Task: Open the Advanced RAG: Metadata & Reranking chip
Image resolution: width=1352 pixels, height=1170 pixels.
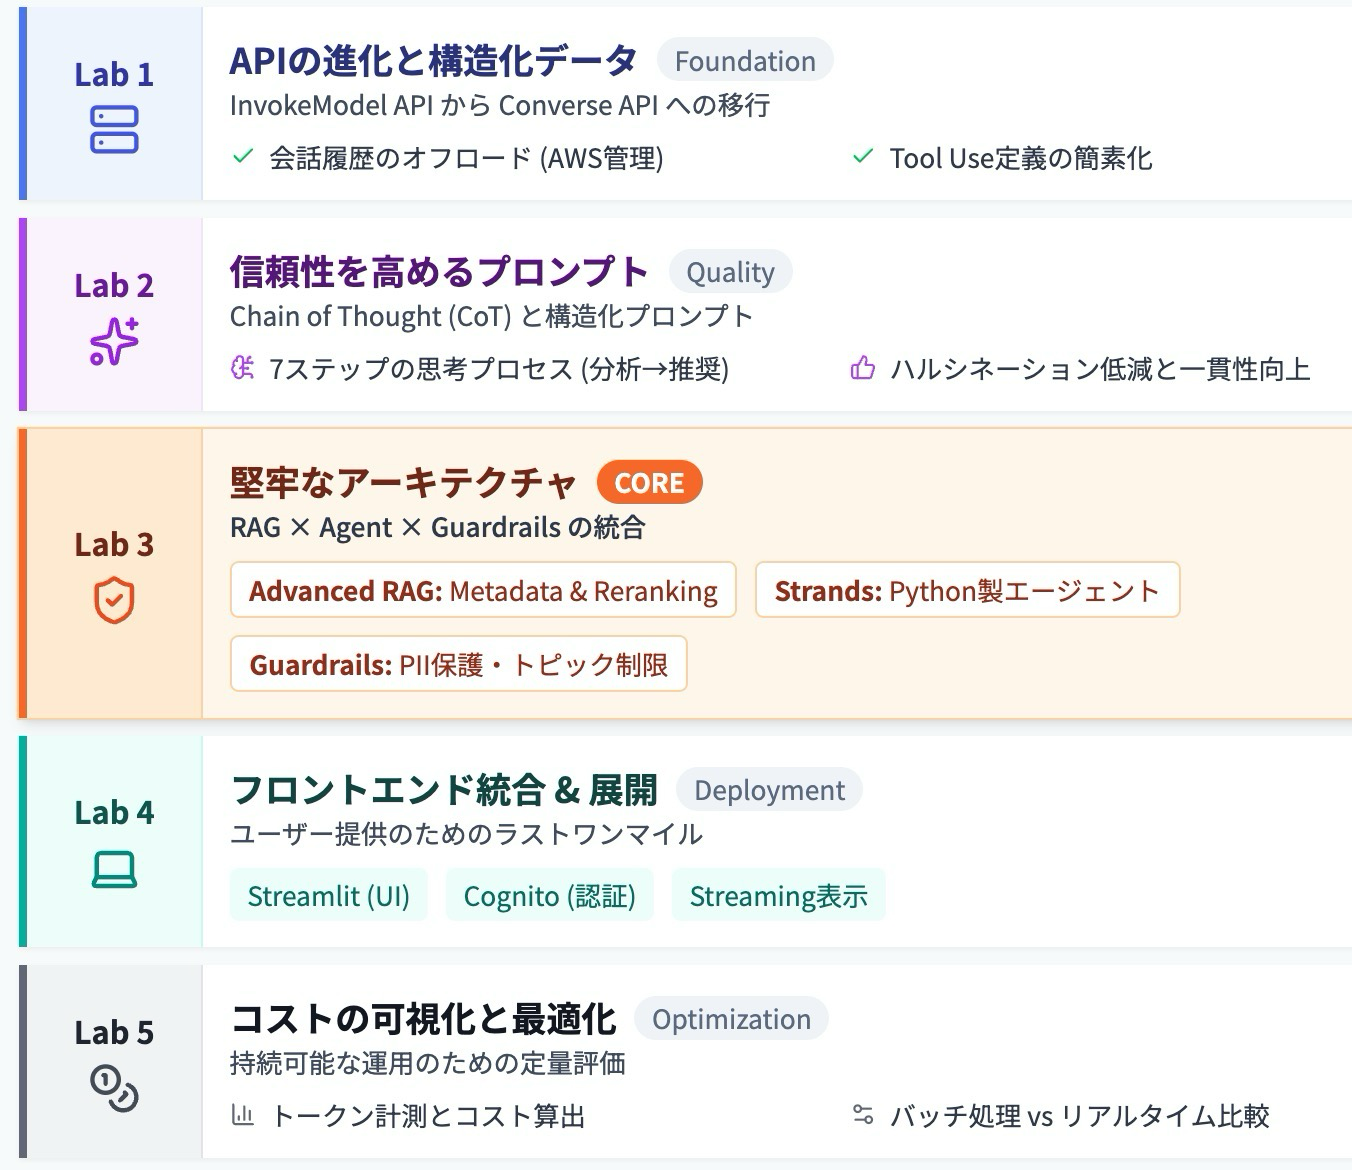Action: point(482,590)
